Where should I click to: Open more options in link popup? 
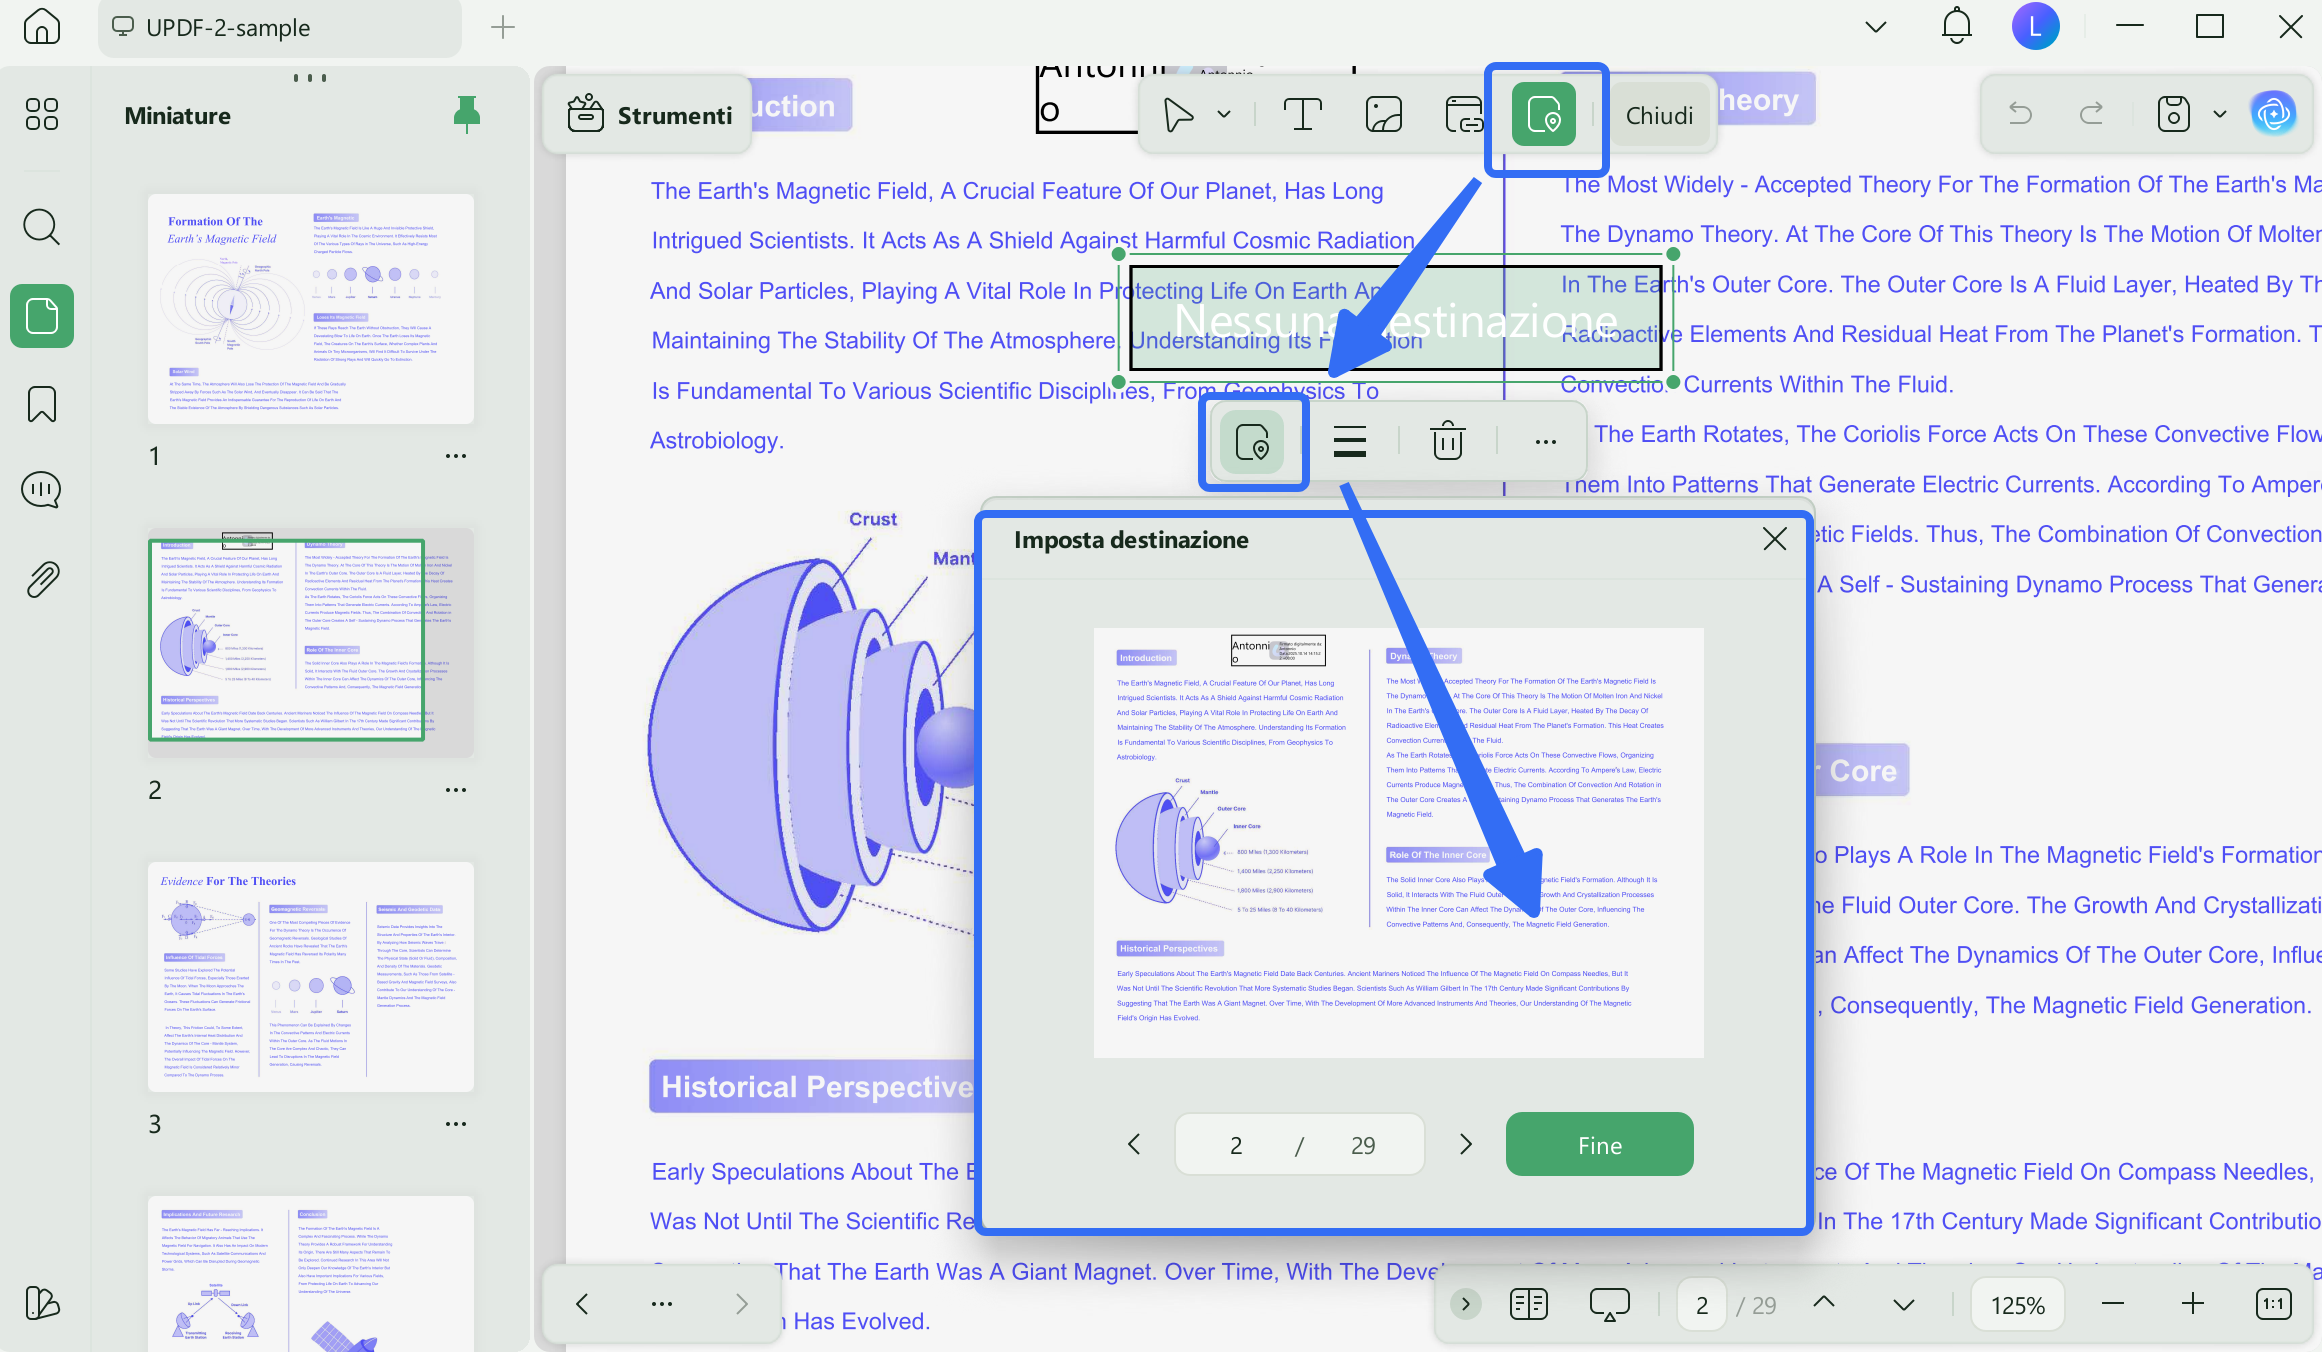[1545, 441]
